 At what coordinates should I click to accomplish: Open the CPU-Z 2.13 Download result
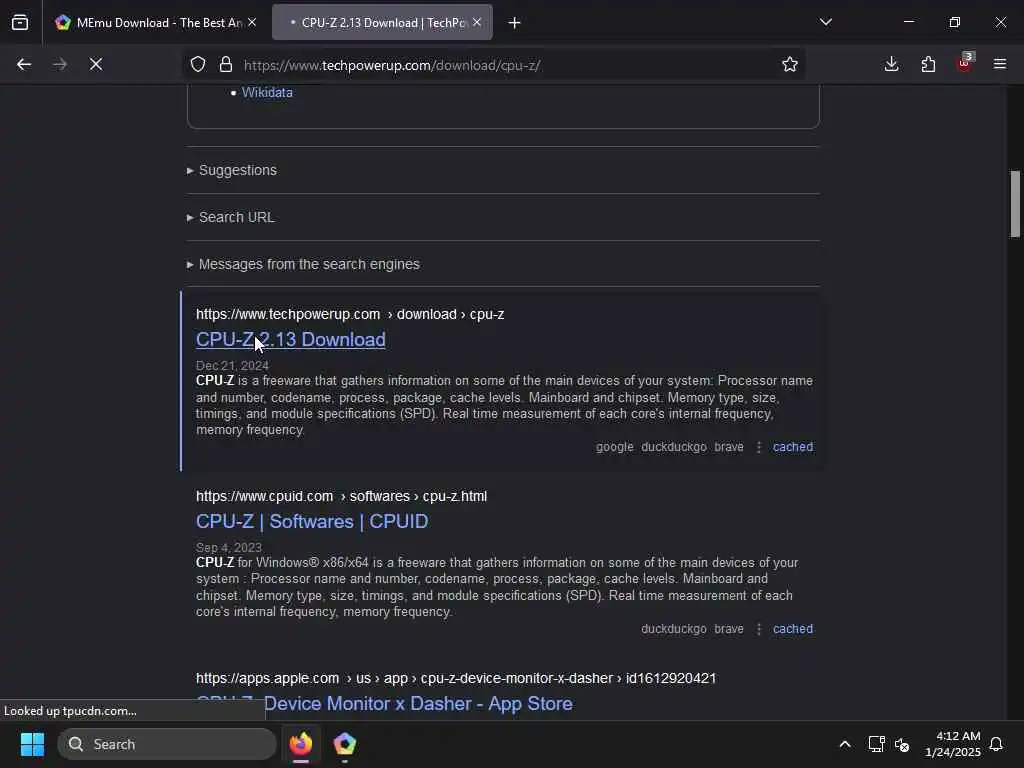[x=291, y=340]
